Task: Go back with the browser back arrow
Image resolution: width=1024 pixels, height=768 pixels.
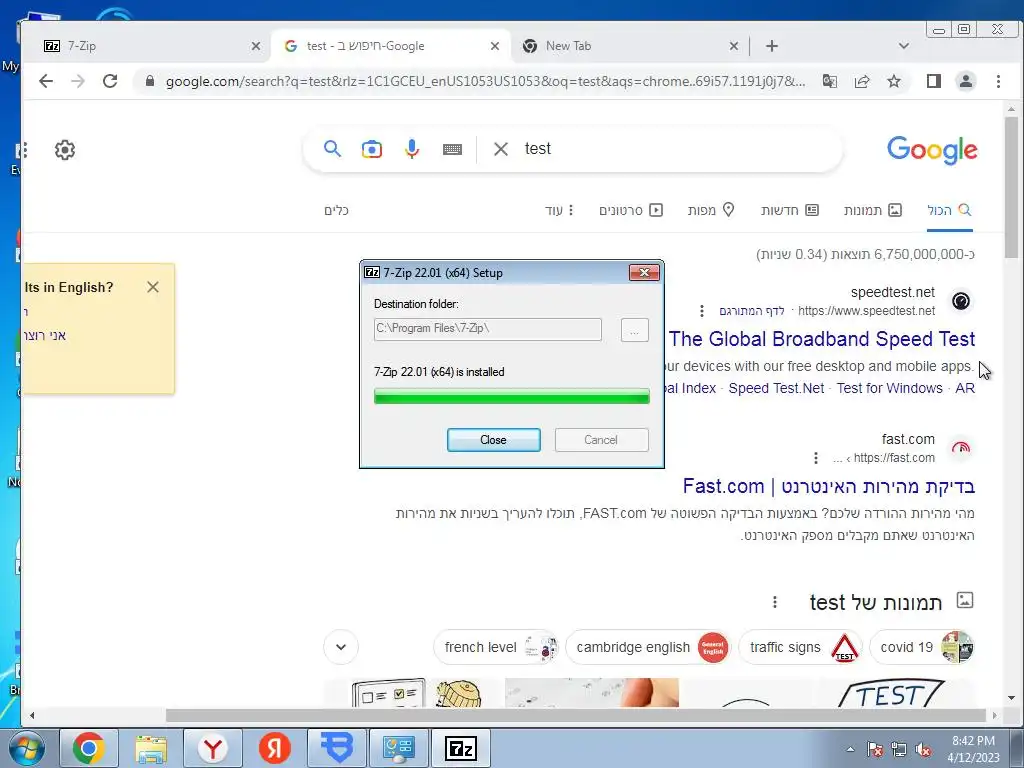Action: pos(46,81)
